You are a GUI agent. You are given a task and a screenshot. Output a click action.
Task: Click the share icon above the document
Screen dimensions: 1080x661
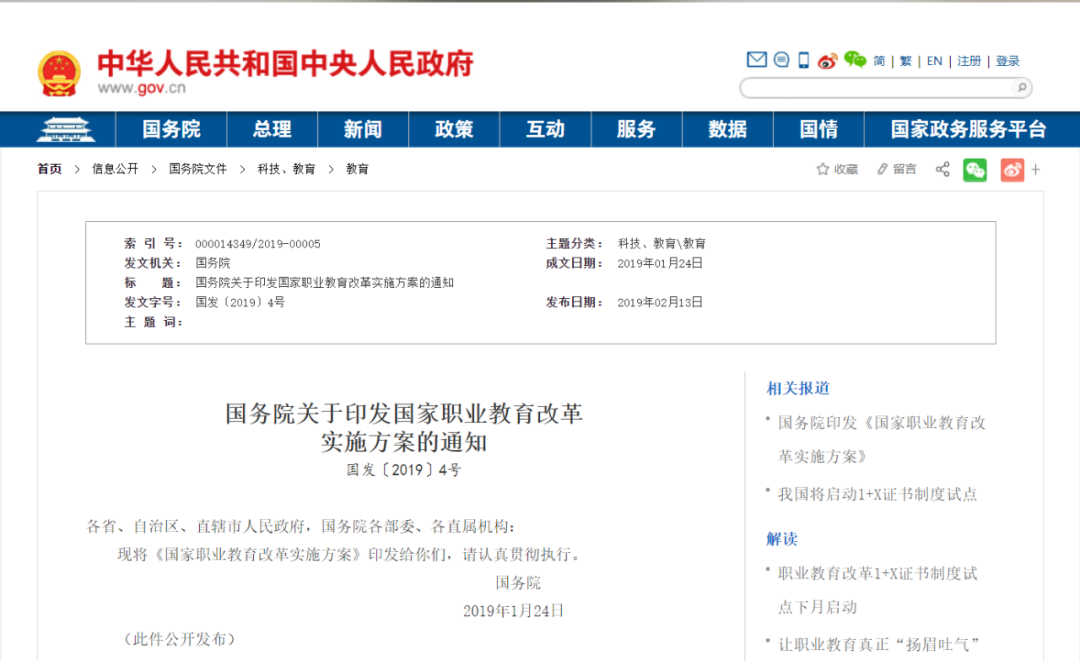pyautogui.click(x=942, y=169)
